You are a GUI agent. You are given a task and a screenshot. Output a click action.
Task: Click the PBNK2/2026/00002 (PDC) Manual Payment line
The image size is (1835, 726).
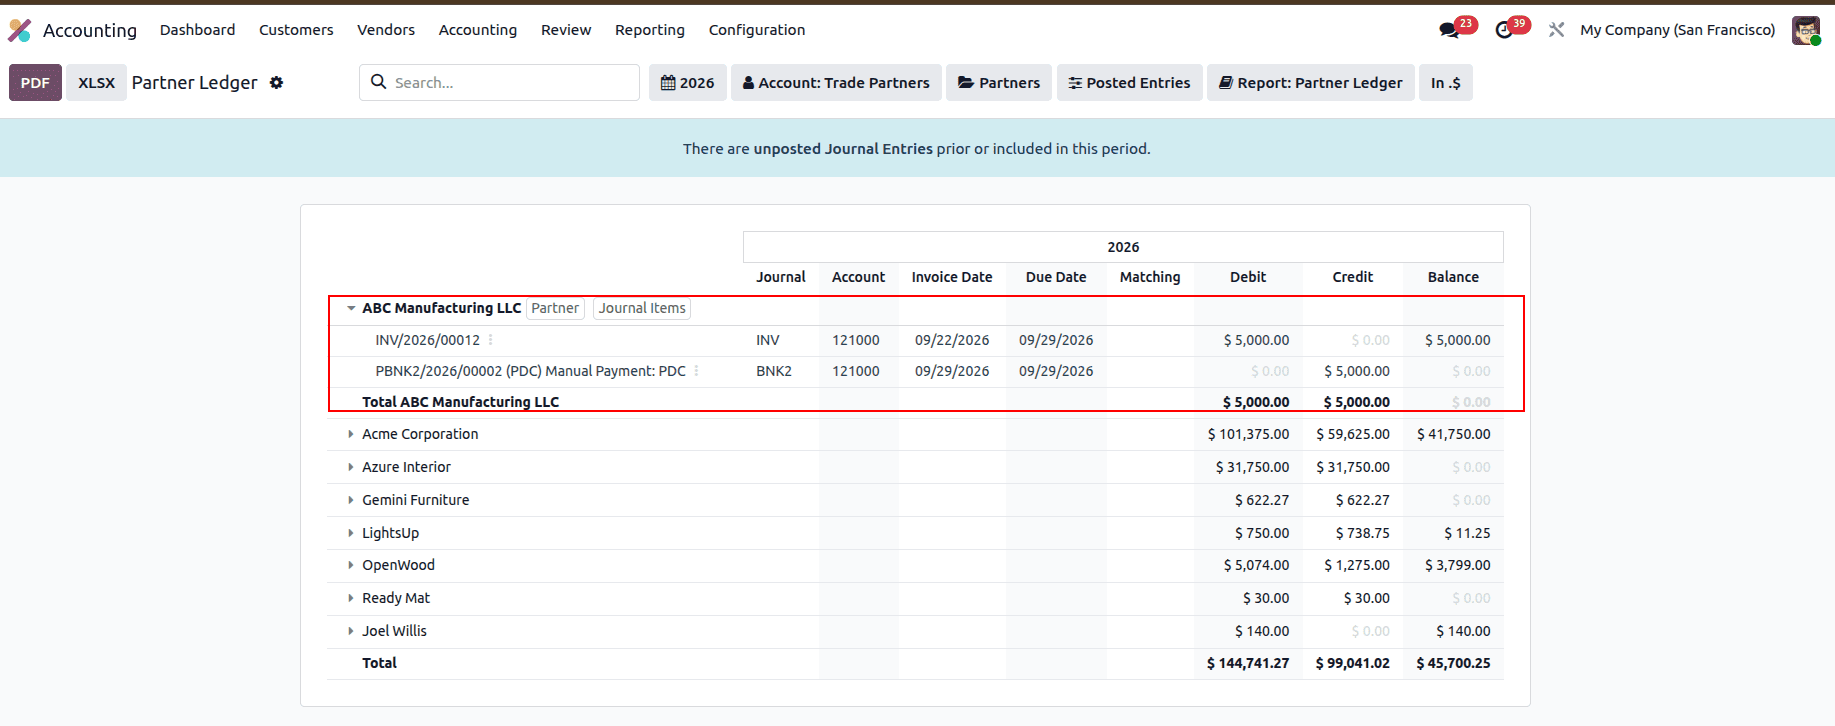pos(531,371)
